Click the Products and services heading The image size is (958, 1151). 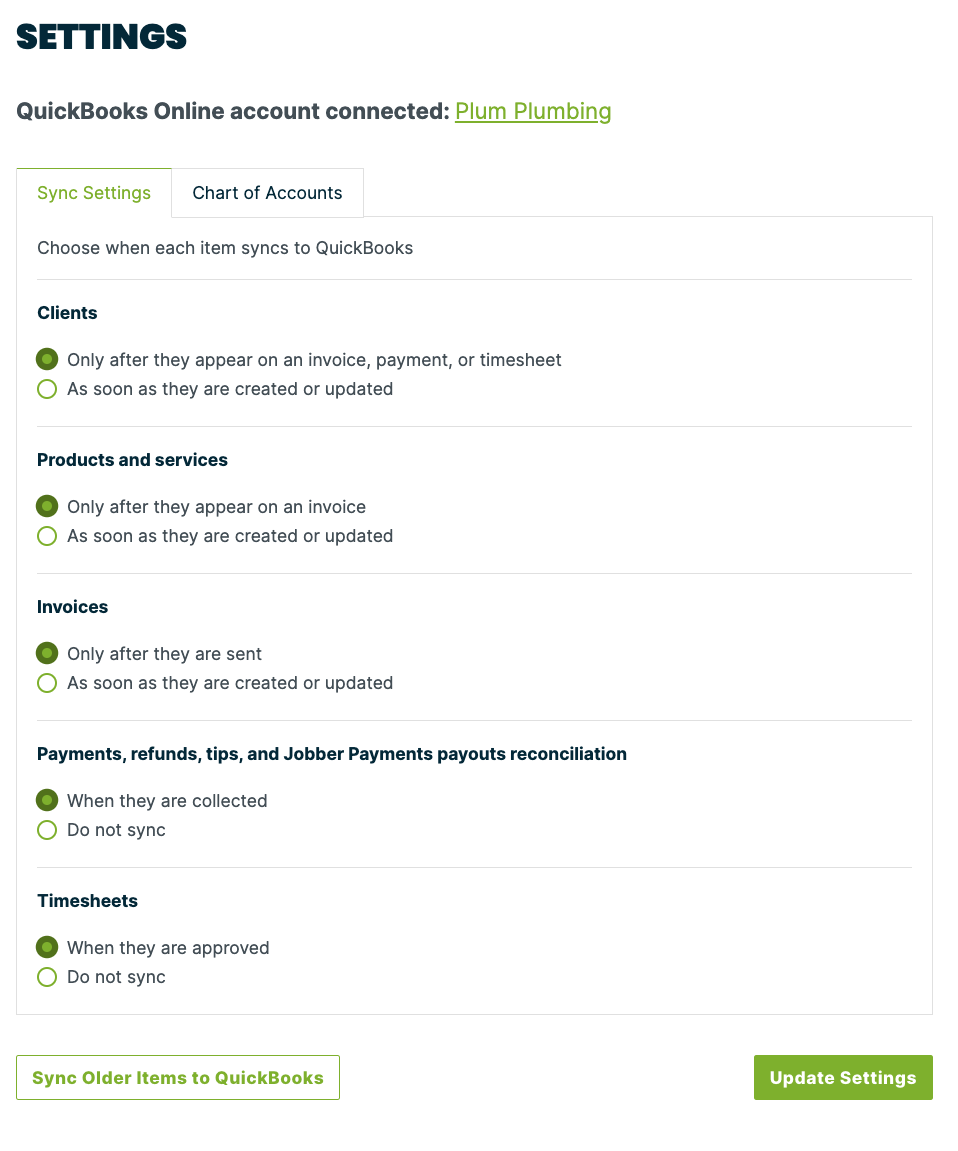[132, 460]
